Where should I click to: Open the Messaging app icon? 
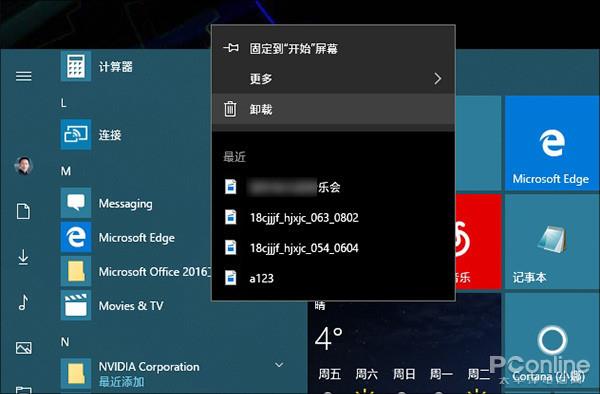76,203
